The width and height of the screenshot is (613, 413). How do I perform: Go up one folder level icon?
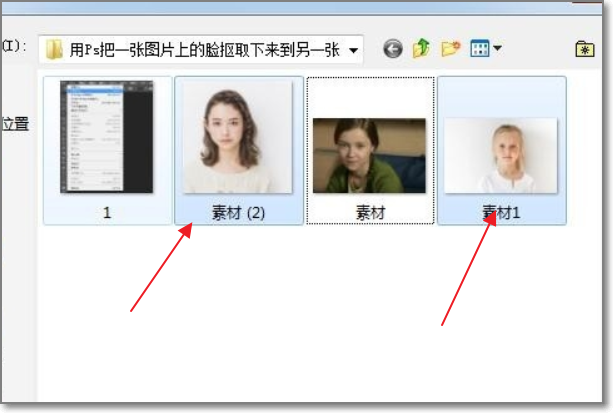click(421, 48)
